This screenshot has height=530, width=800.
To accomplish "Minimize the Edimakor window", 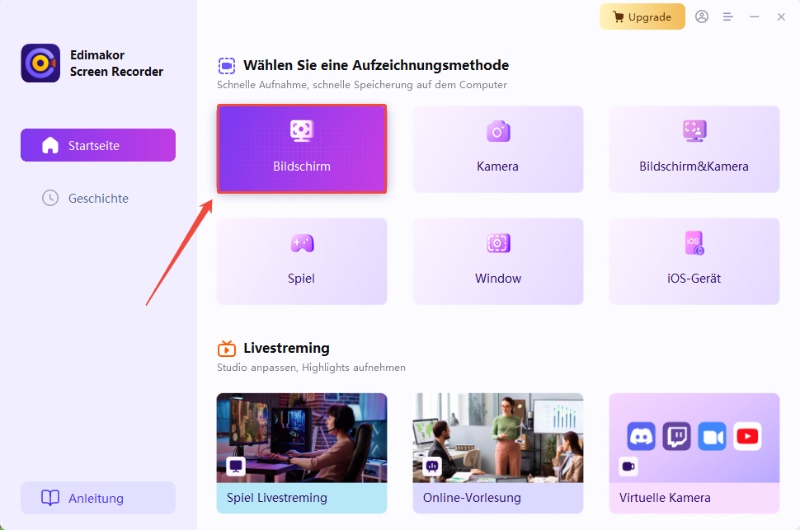I will [755, 17].
